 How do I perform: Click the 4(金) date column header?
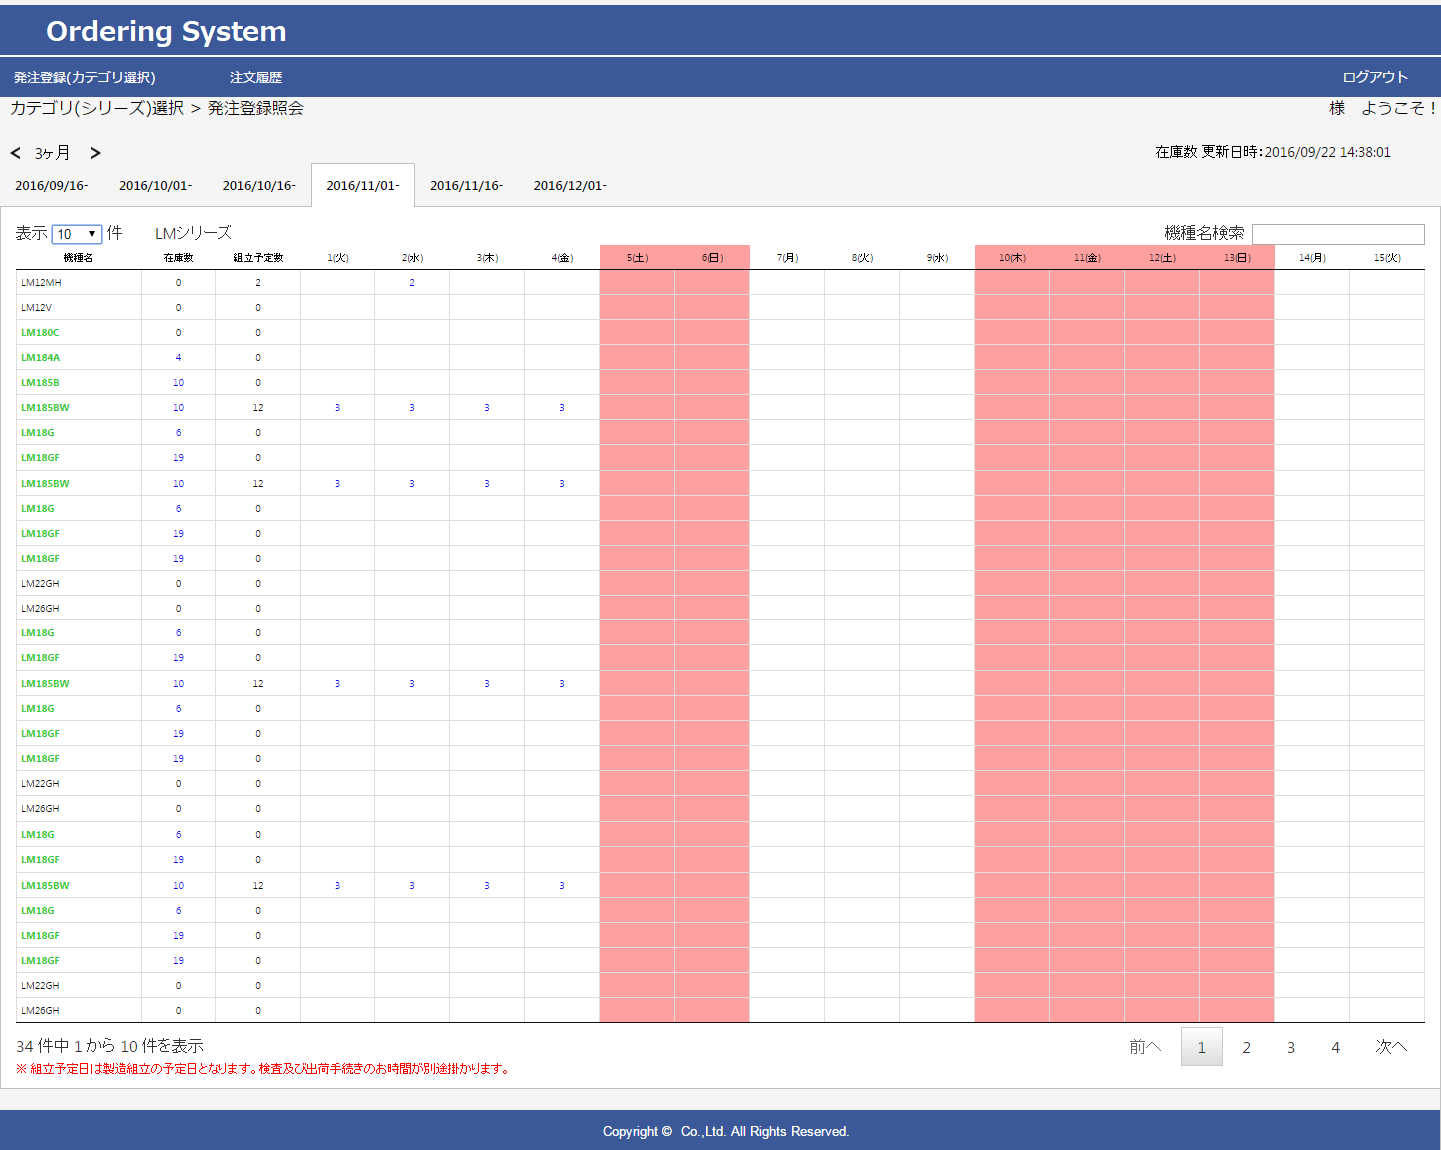[x=562, y=258]
